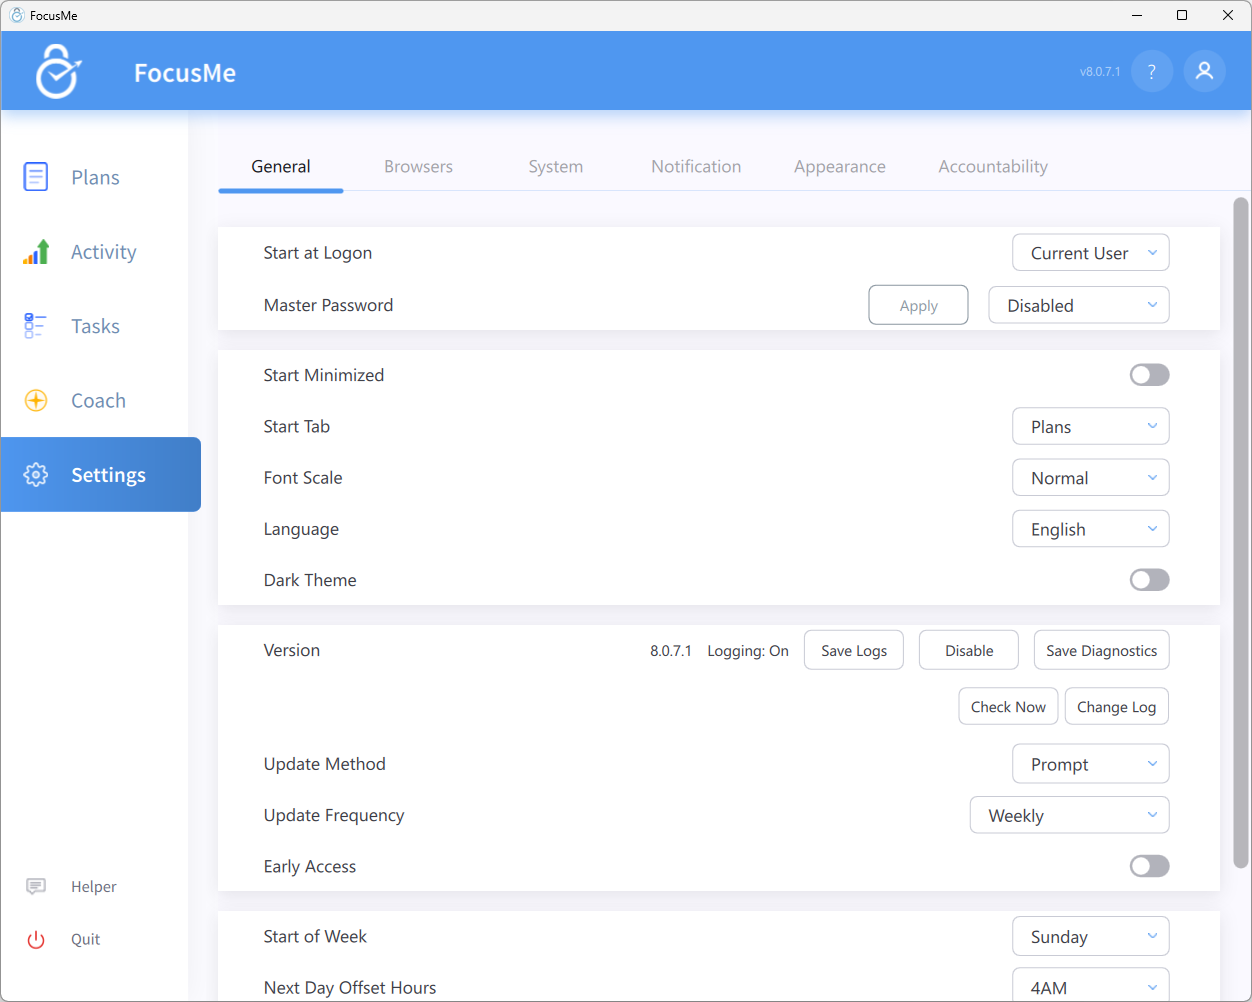Click the Master Password label
1252x1002 pixels.
click(x=328, y=305)
